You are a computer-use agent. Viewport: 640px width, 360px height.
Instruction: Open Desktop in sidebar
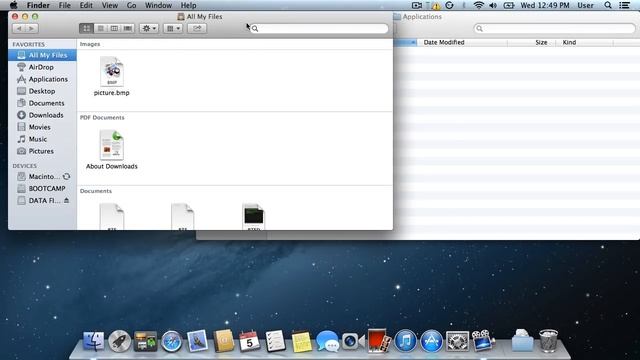(42, 91)
